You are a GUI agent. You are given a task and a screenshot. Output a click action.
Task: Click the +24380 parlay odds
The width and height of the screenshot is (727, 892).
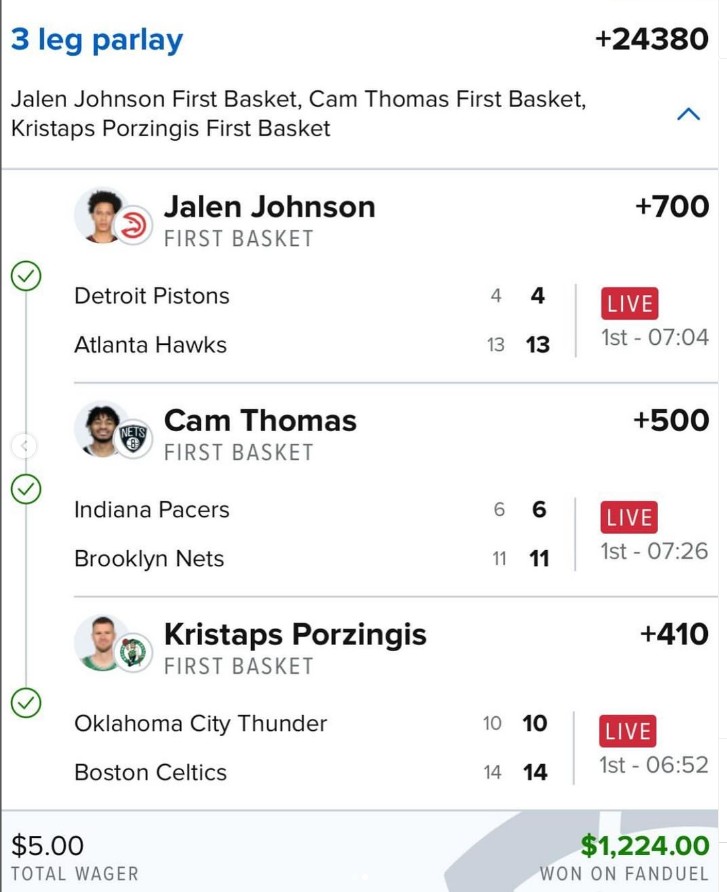(x=650, y=40)
